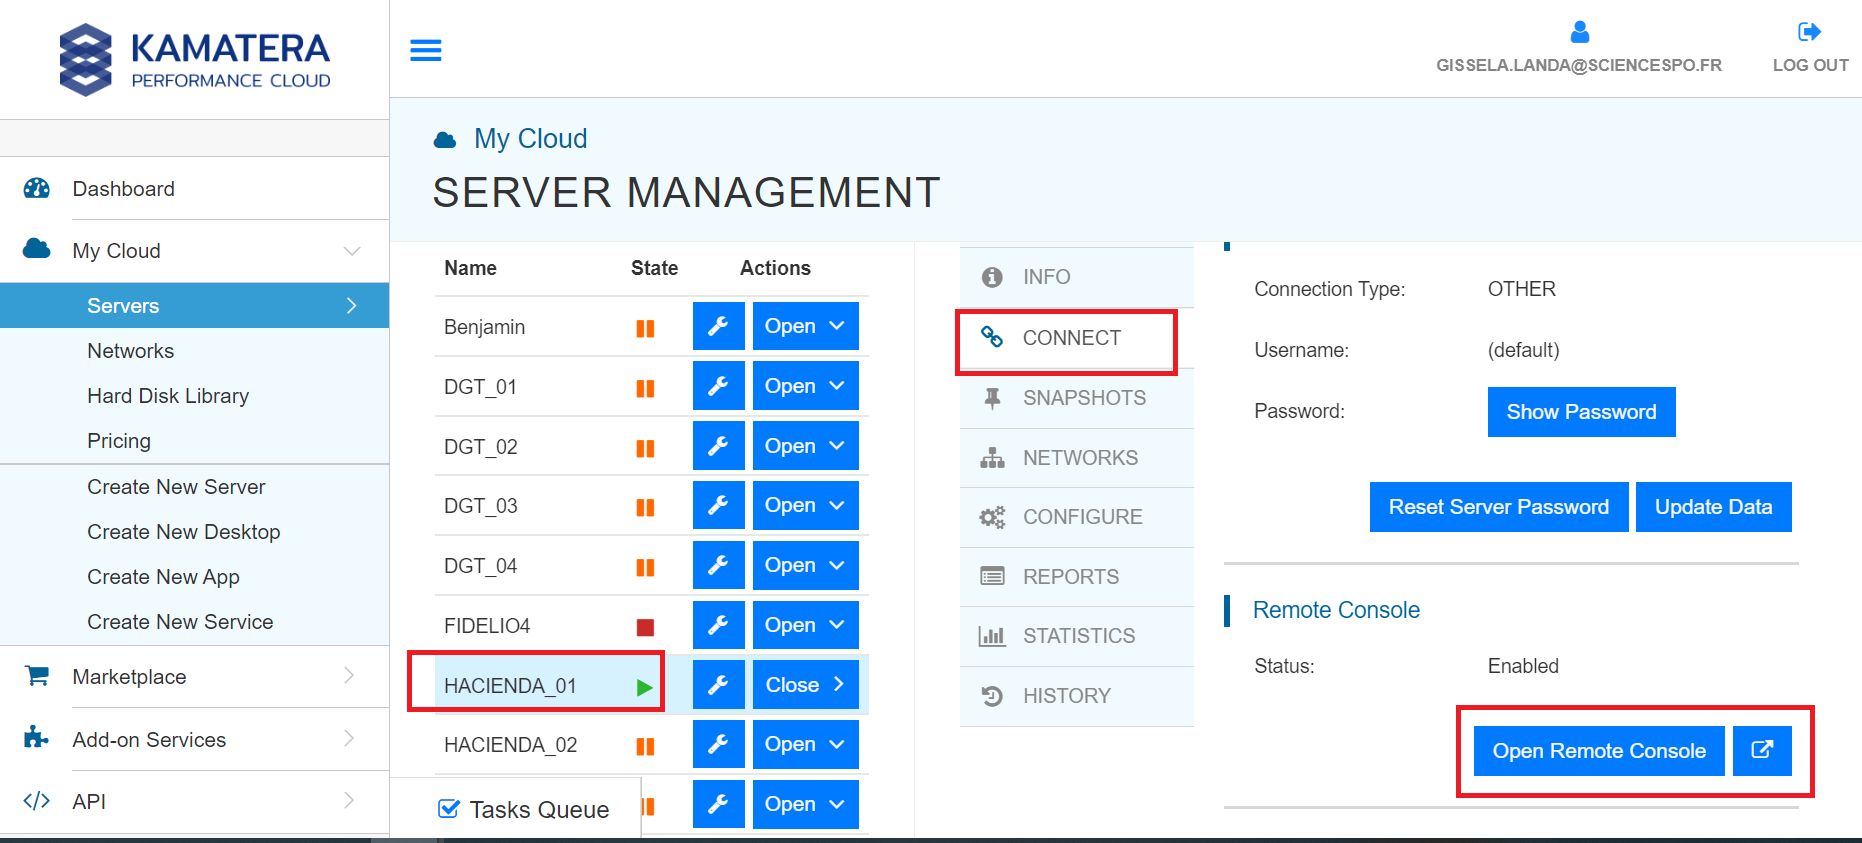
Task: Click the Marketplace shopping cart icon
Action: coord(37,676)
